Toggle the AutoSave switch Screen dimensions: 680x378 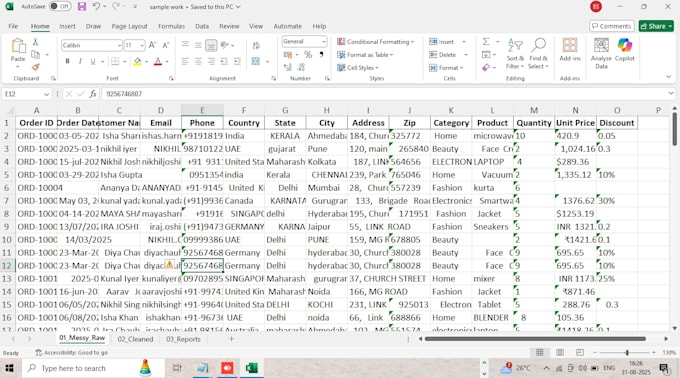[x=60, y=7]
